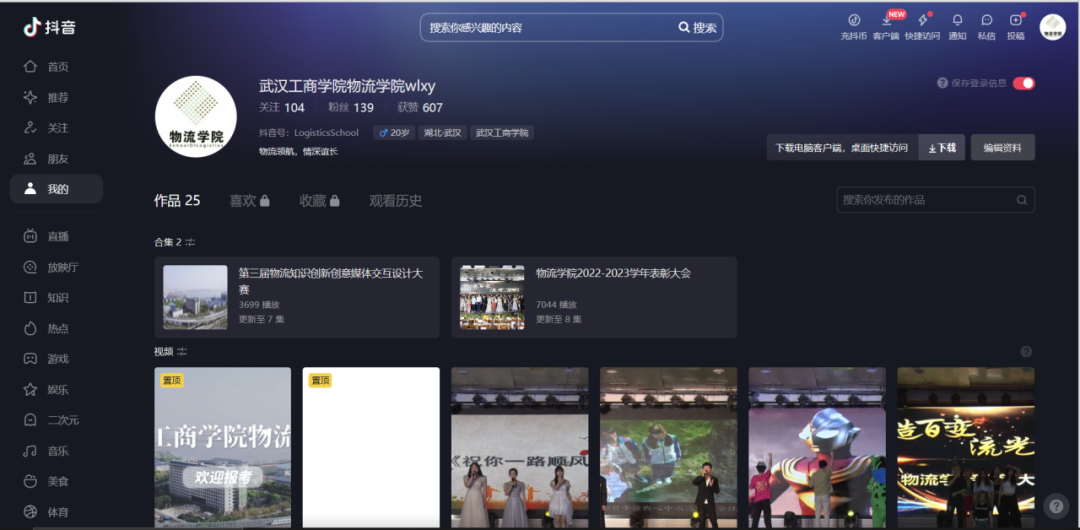Focus the 搜索你发布的作品 search field
The image size is (1080, 530).
tap(927, 200)
